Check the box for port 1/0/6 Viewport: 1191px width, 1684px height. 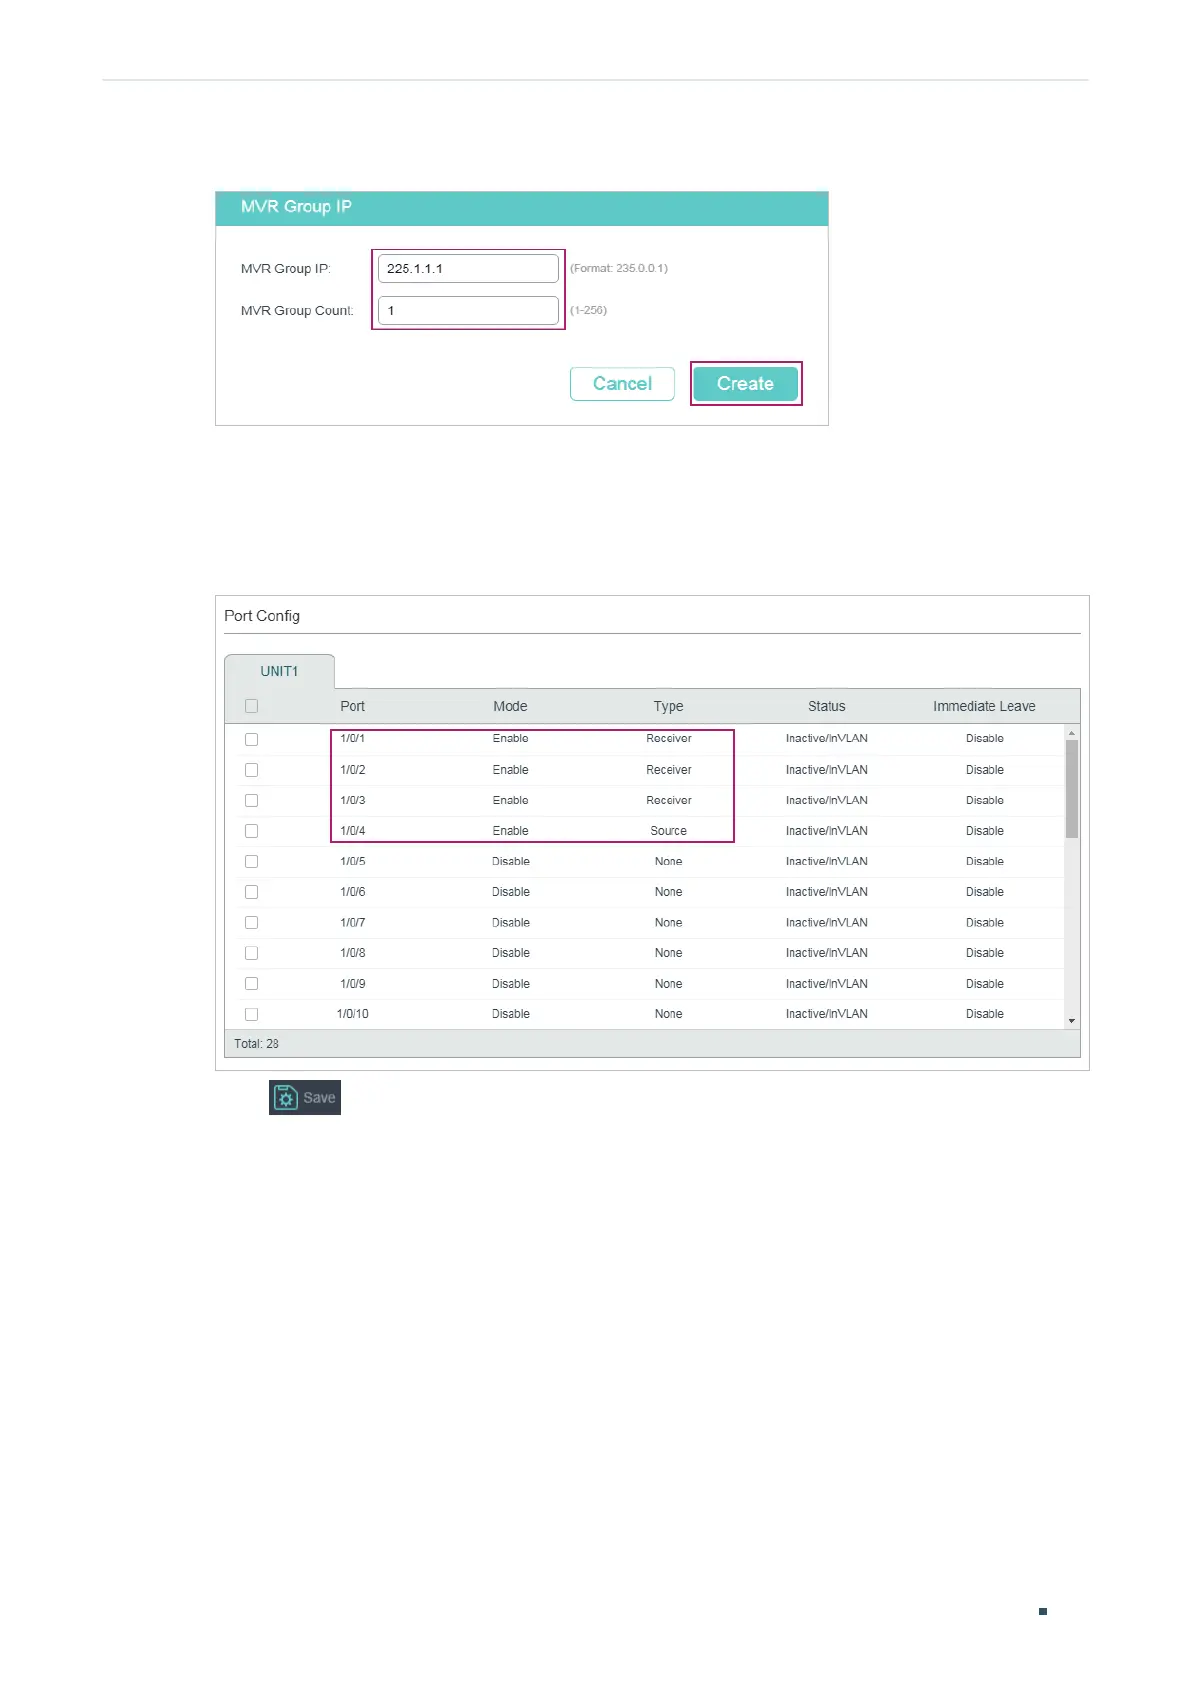[251, 892]
